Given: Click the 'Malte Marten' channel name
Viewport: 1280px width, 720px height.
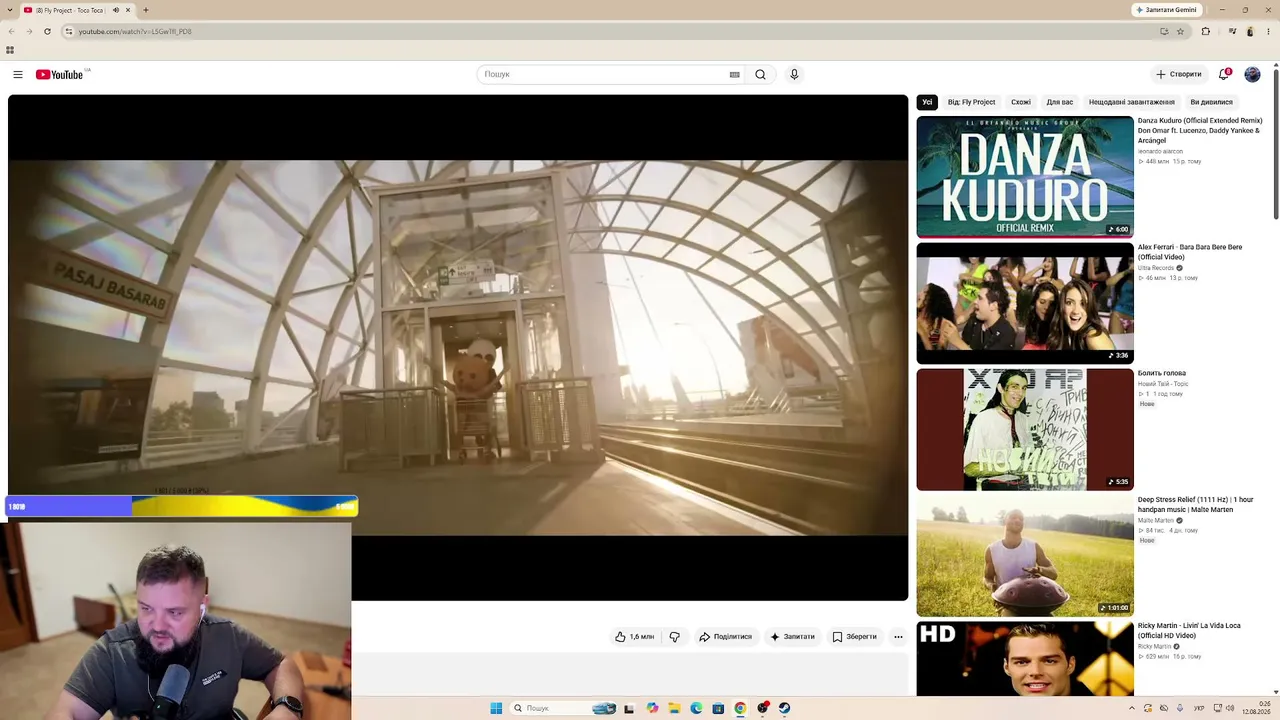Looking at the screenshot, I should pos(1156,520).
